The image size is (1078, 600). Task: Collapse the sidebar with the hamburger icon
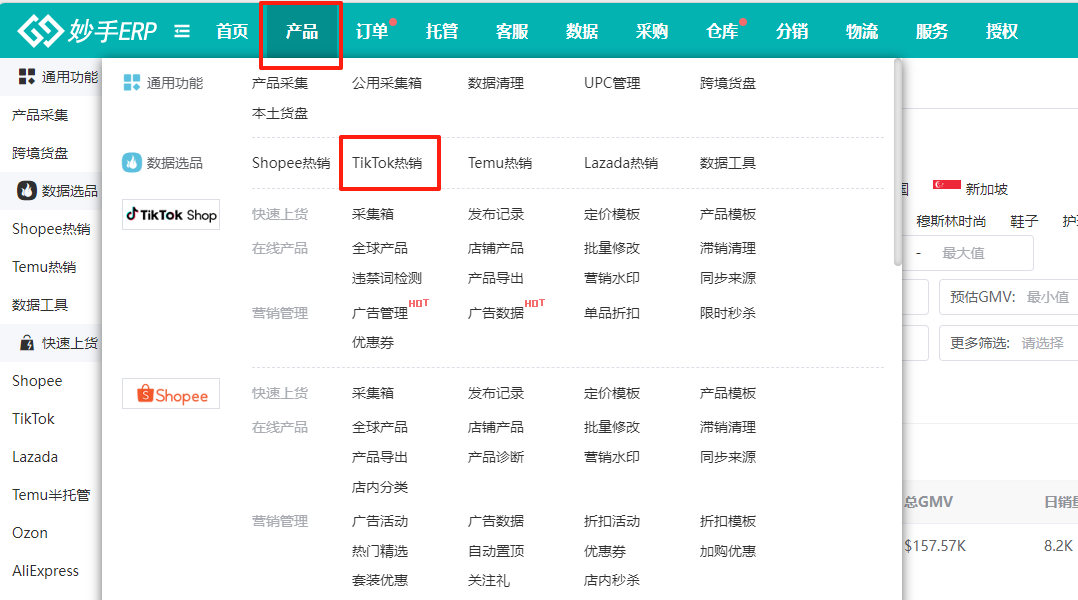tap(182, 31)
